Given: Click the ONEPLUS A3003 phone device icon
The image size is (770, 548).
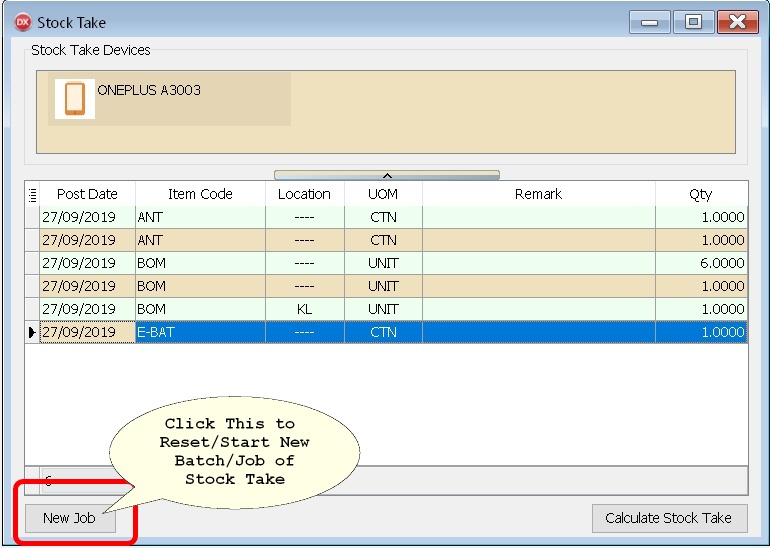Looking at the screenshot, I should pyautogui.click(x=75, y=99).
